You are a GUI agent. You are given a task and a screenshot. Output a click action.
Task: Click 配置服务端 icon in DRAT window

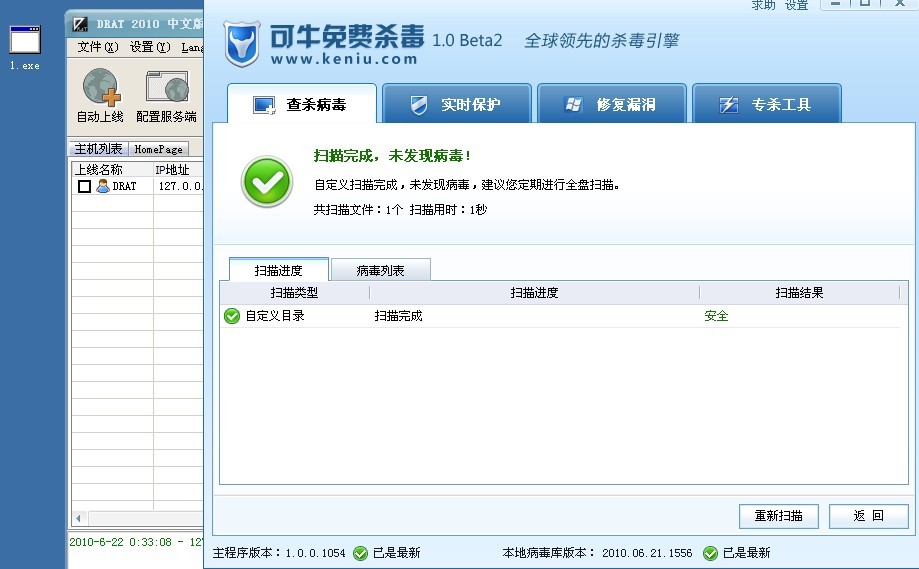point(168,86)
